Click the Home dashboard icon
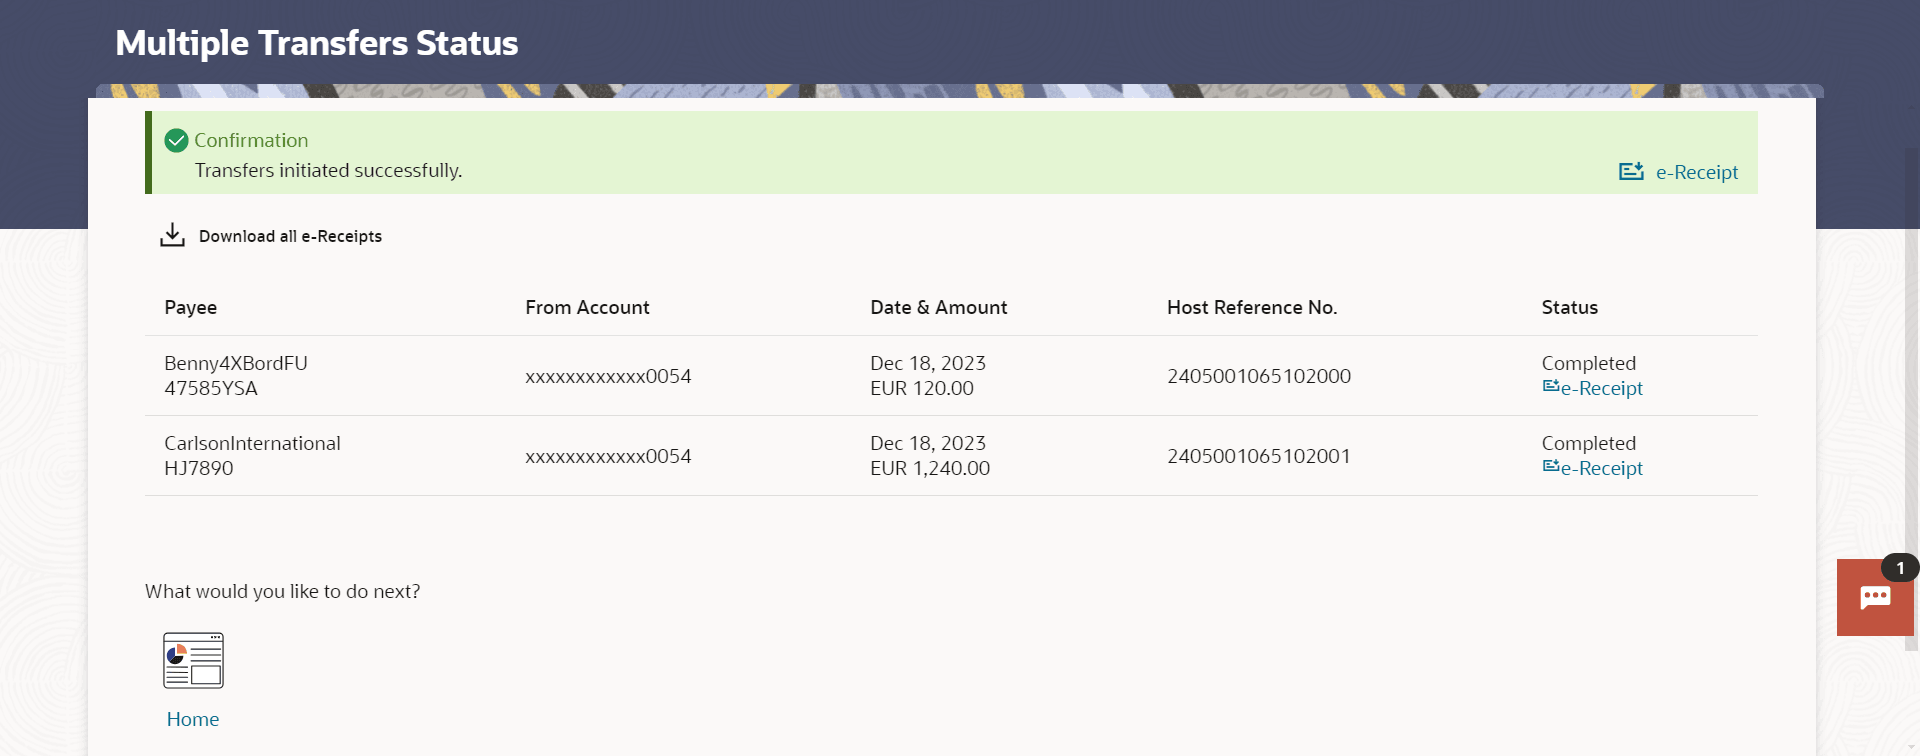The height and width of the screenshot is (756, 1920). [x=193, y=661]
